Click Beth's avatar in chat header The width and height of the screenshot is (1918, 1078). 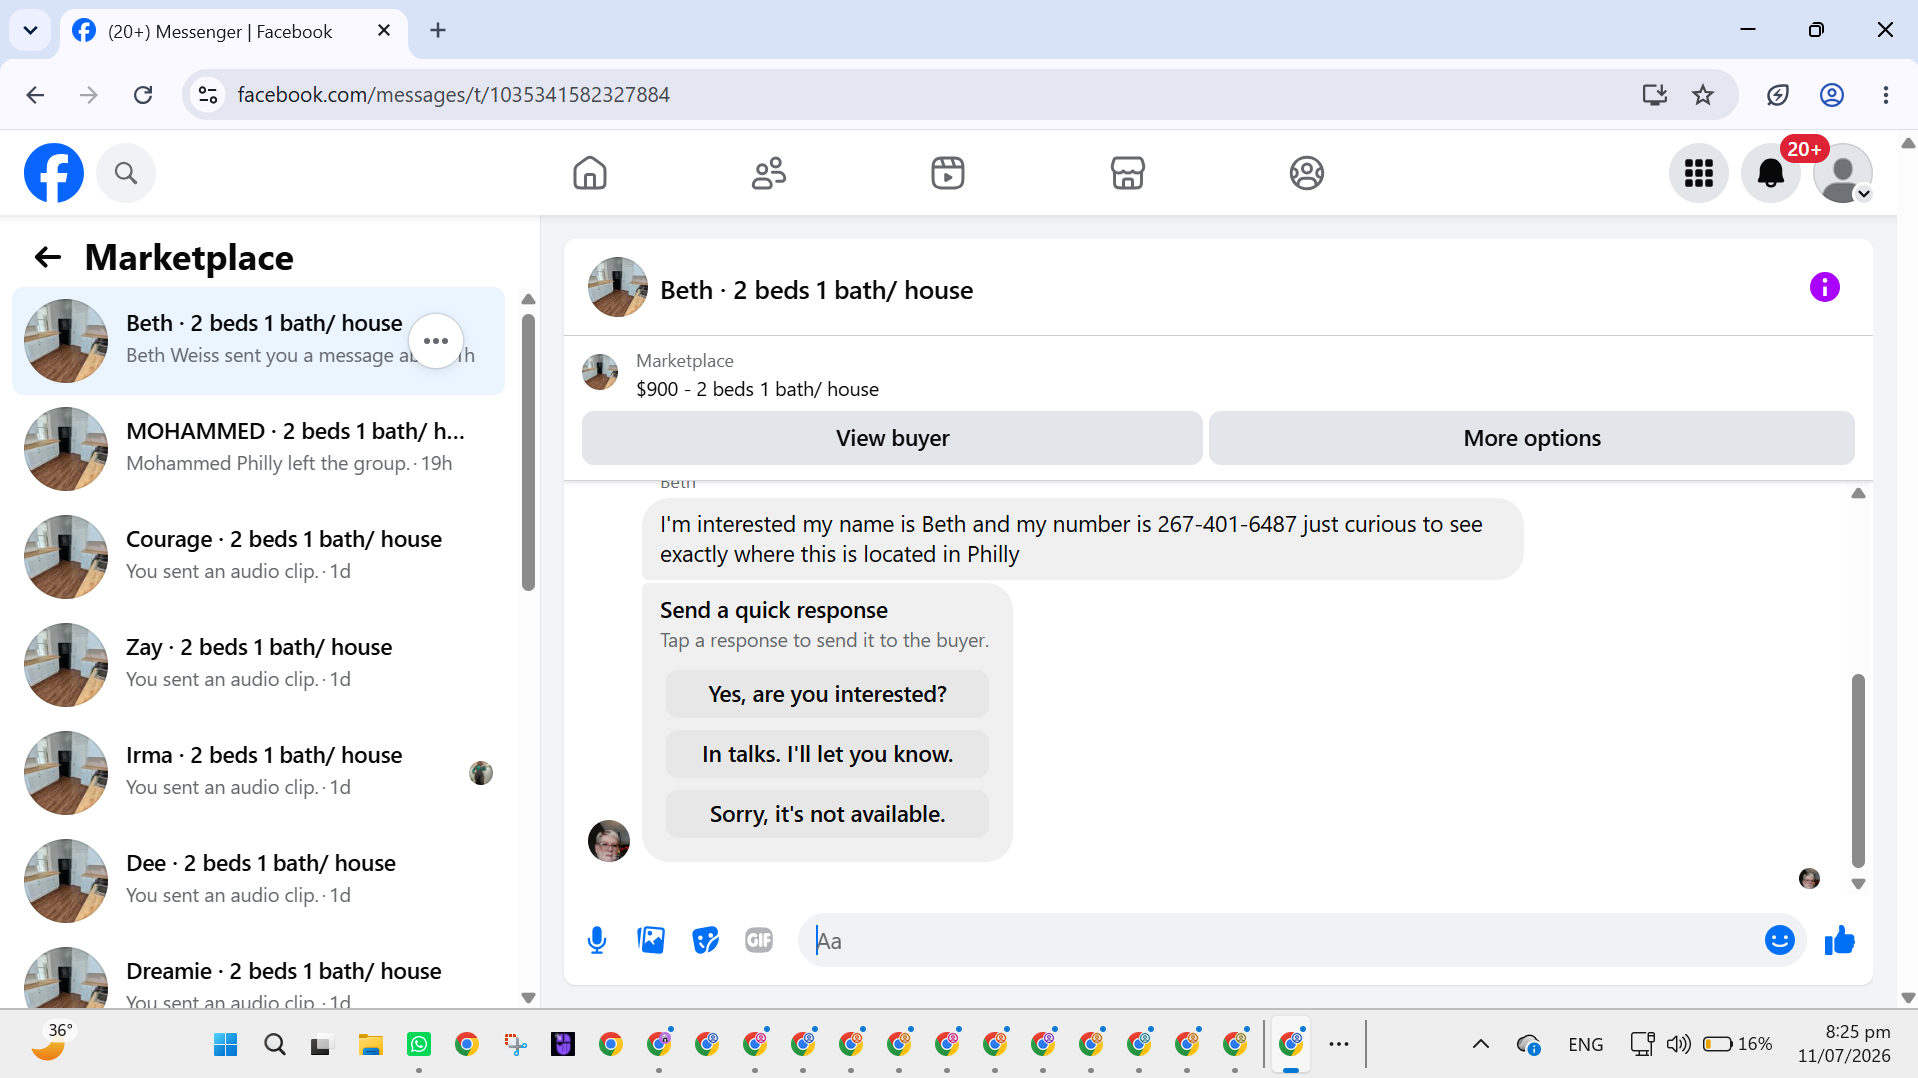coord(618,288)
